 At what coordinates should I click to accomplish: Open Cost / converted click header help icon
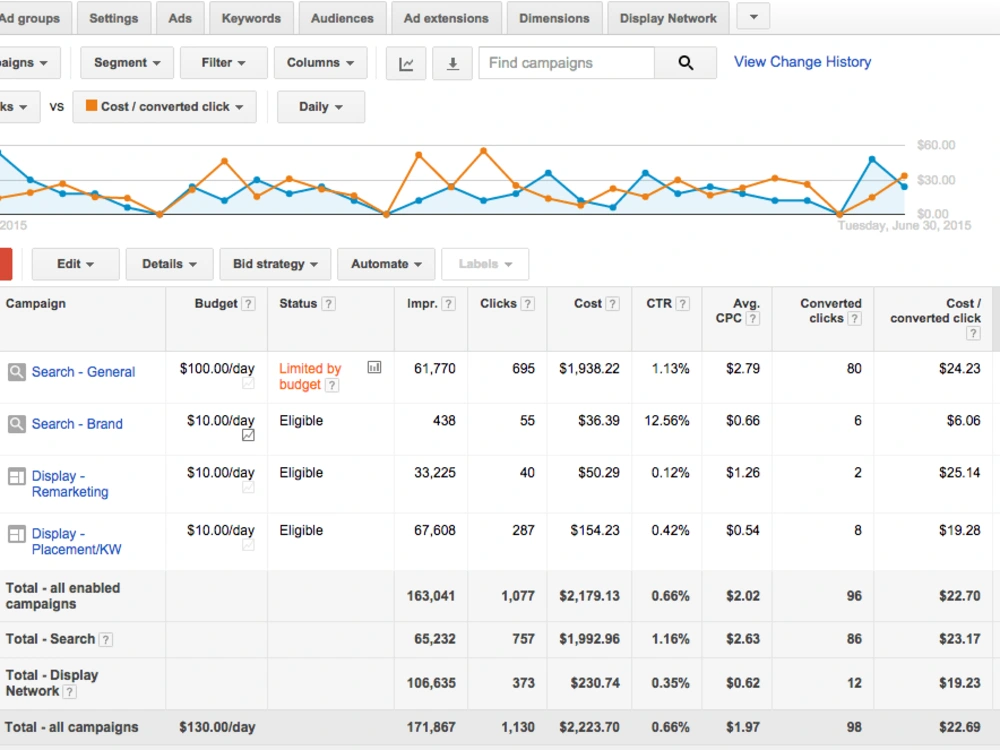click(973, 334)
